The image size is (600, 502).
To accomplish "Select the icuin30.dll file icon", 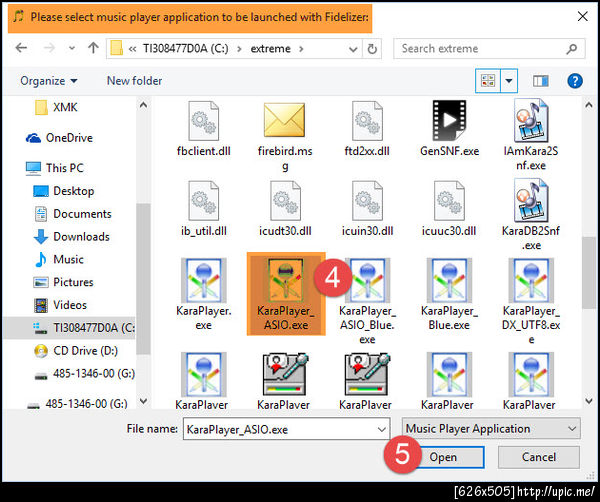I will (x=367, y=200).
